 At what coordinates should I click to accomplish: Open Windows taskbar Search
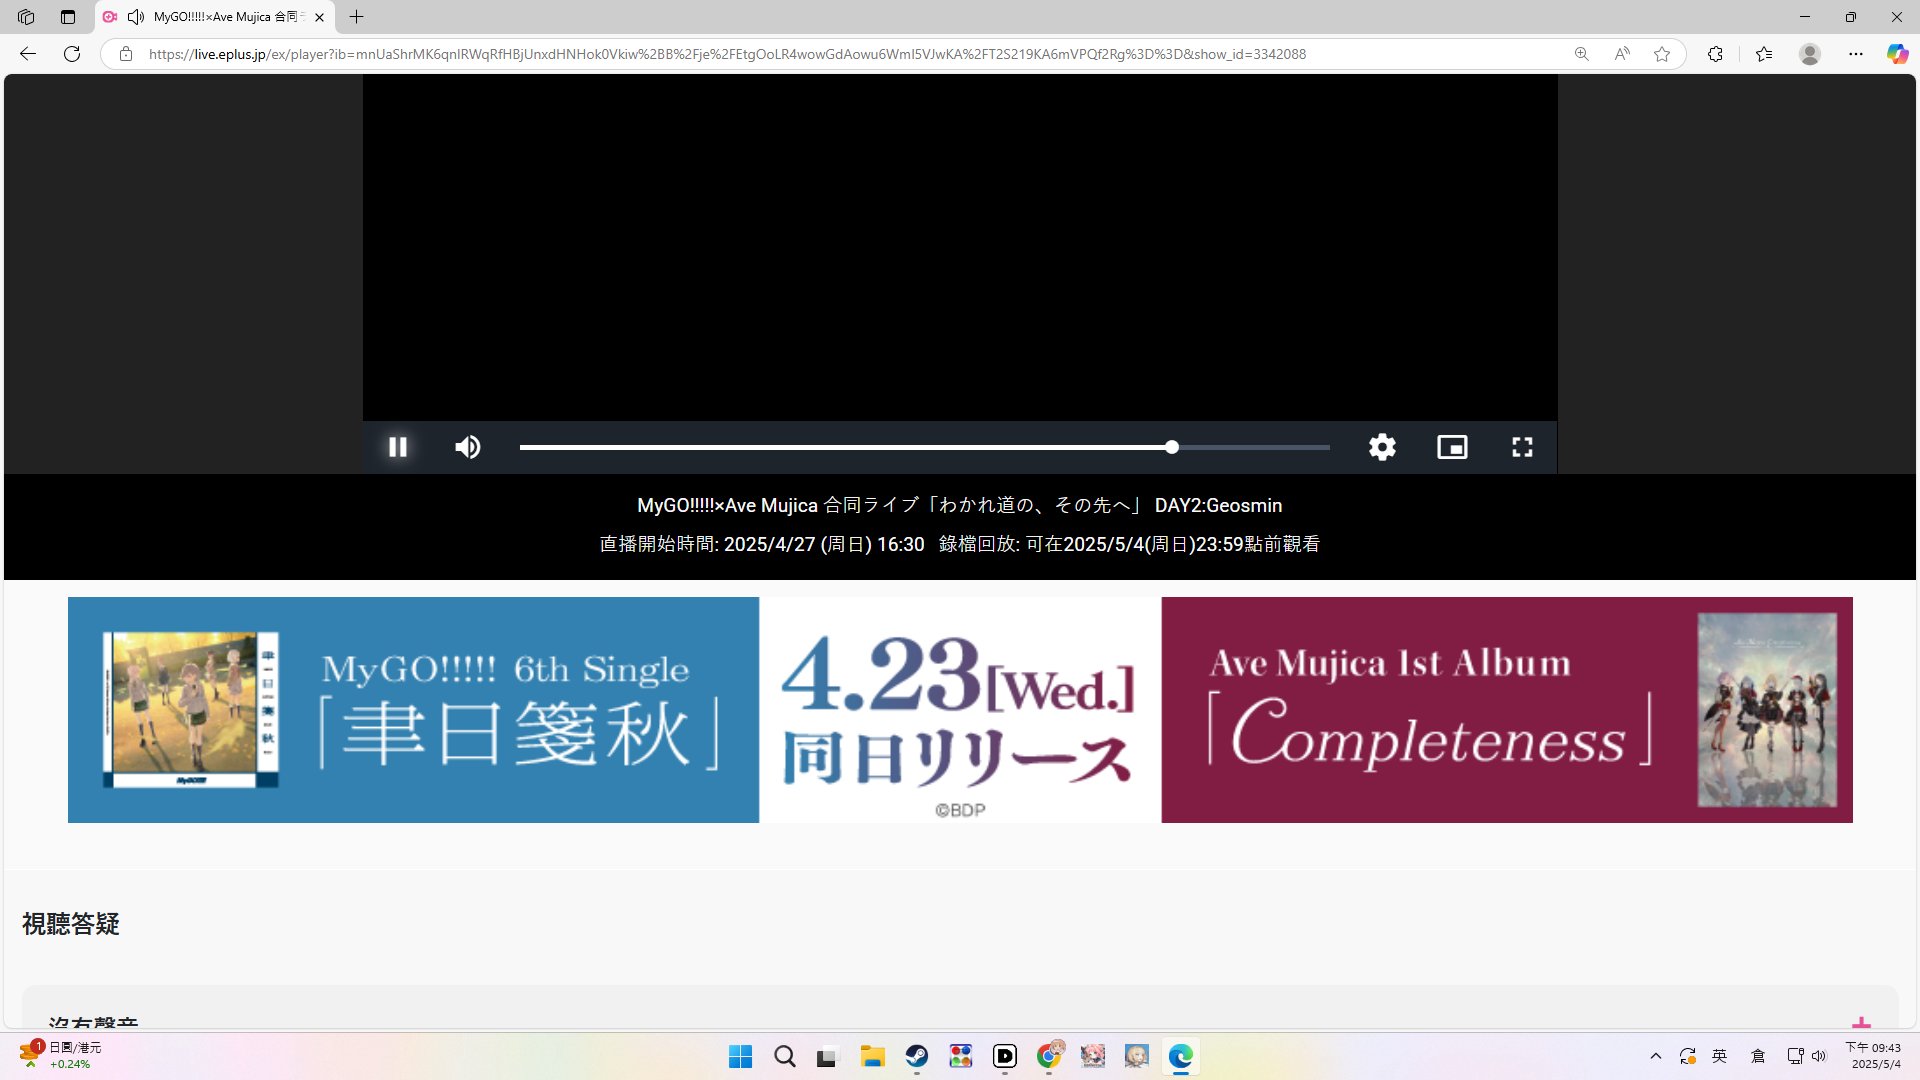(x=785, y=1056)
